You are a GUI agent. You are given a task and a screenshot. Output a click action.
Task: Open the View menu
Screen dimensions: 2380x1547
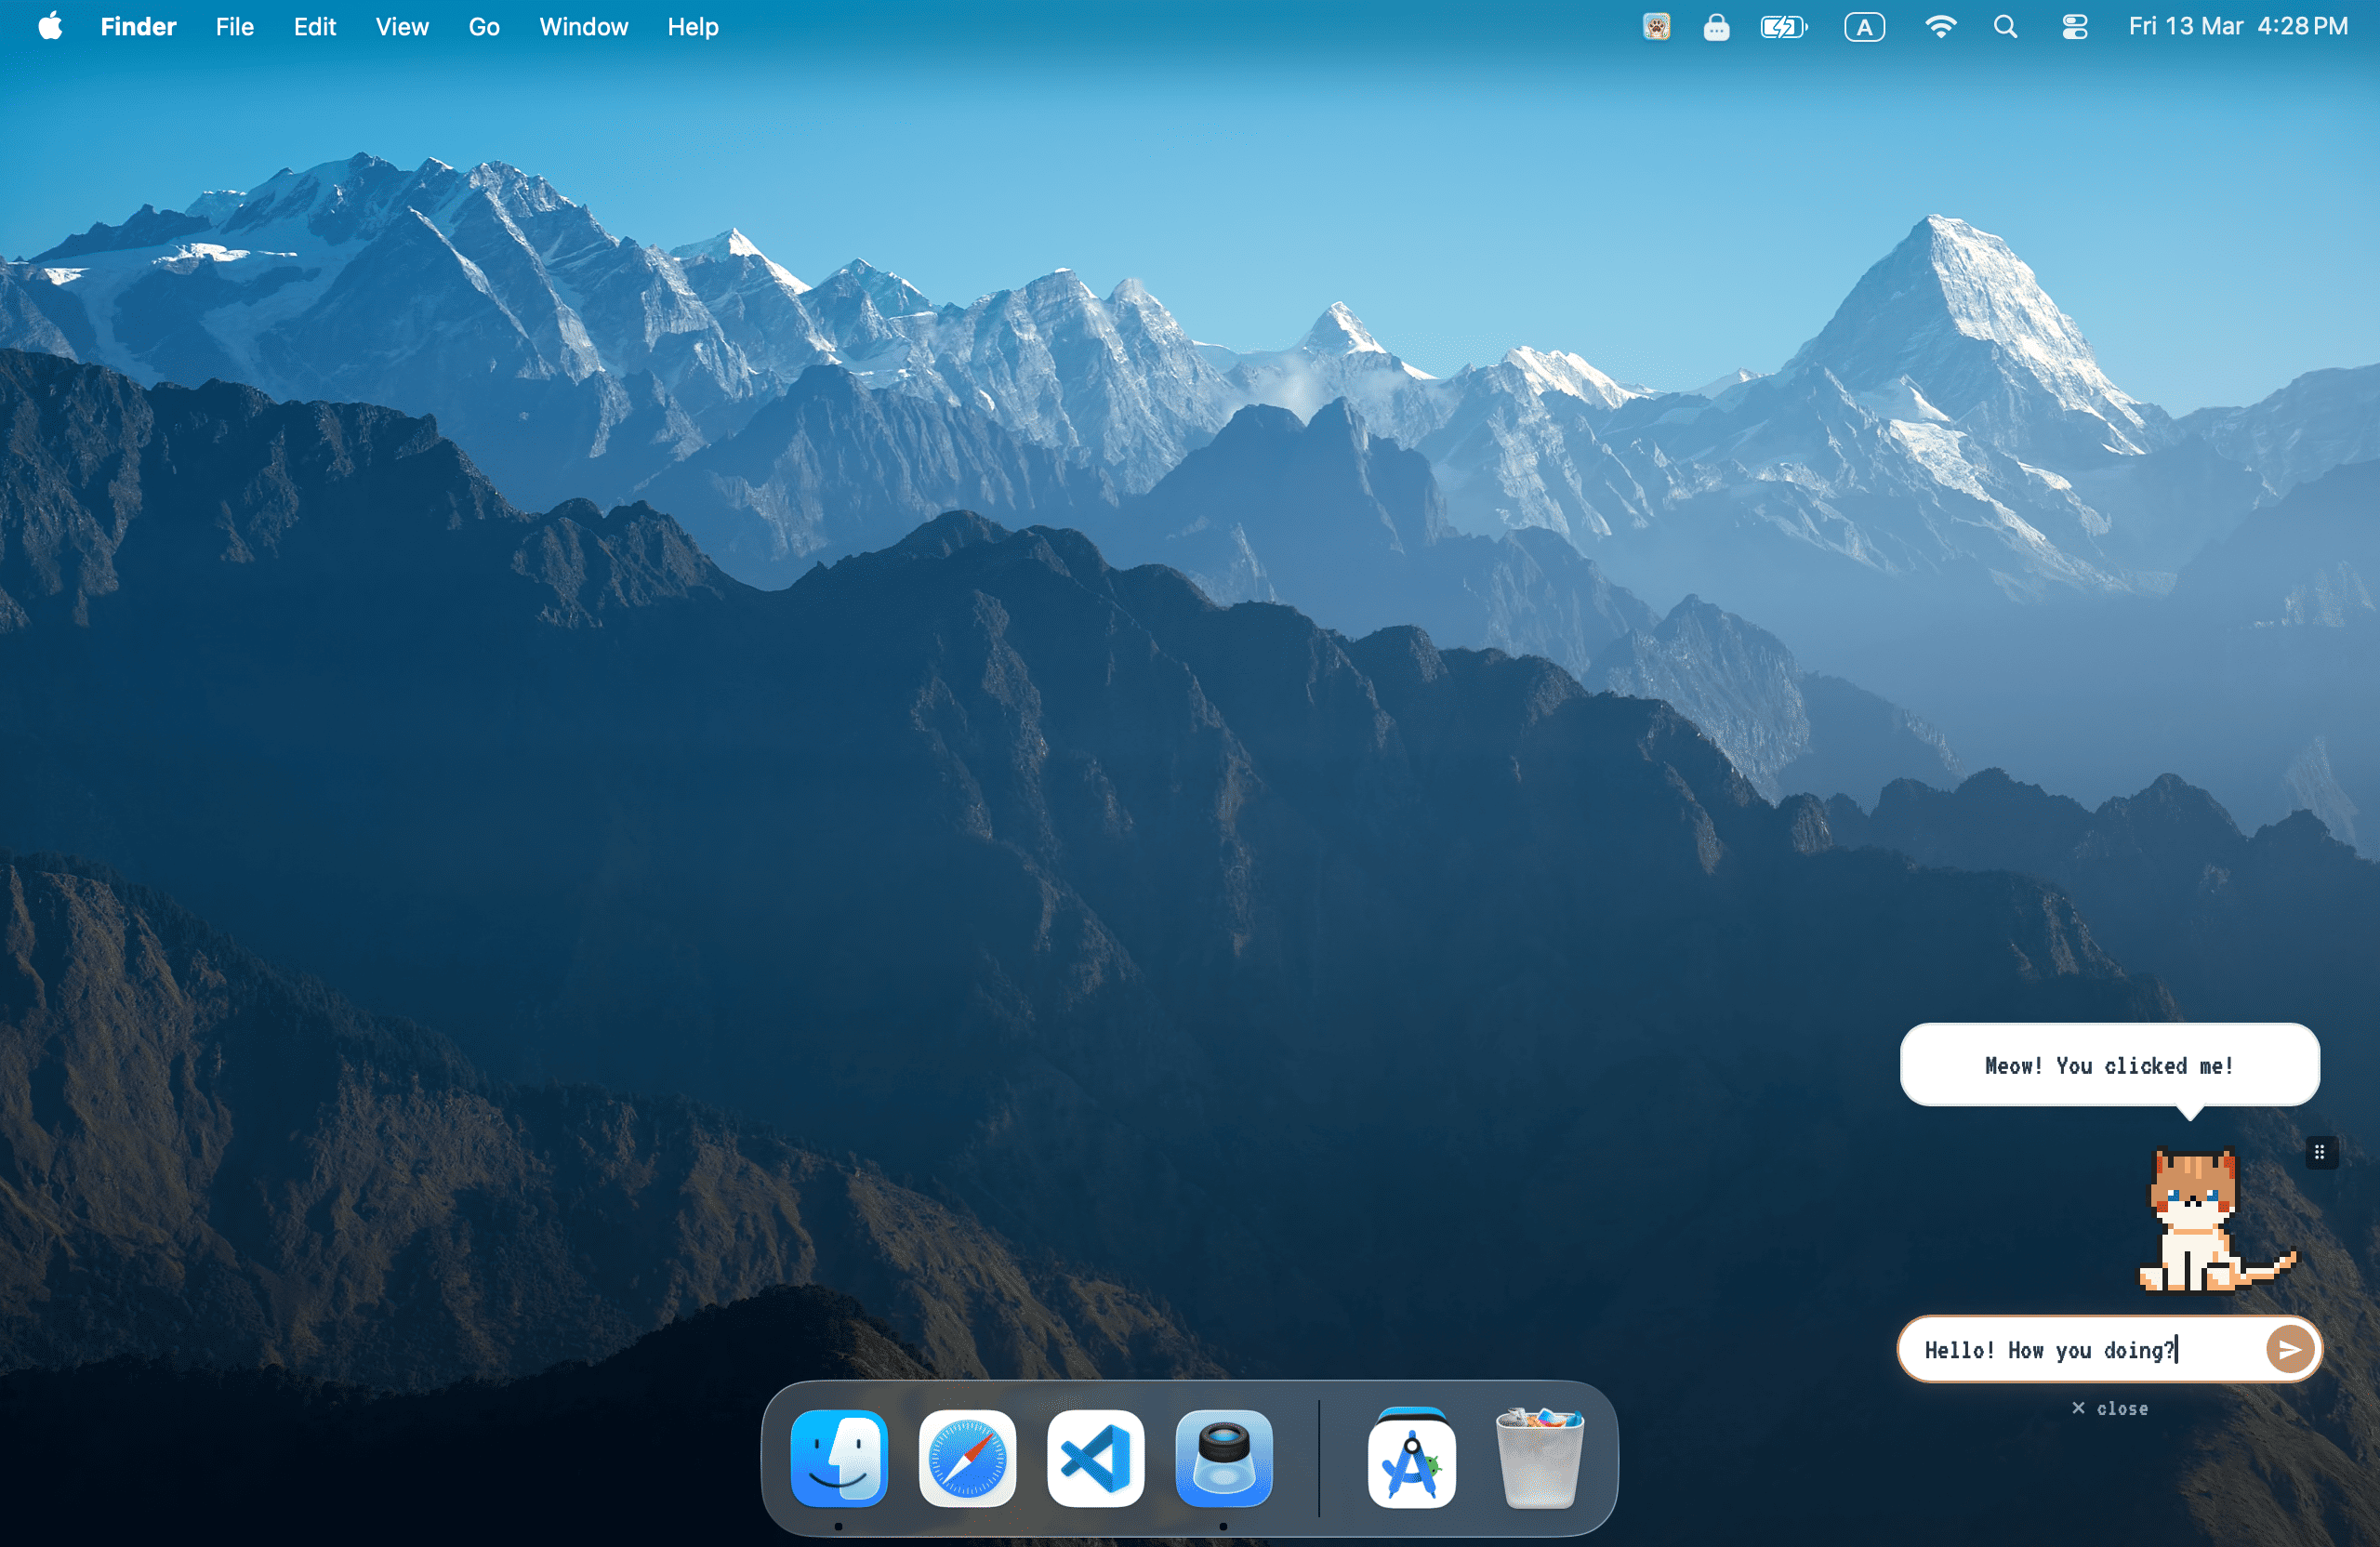tap(402, 27)
